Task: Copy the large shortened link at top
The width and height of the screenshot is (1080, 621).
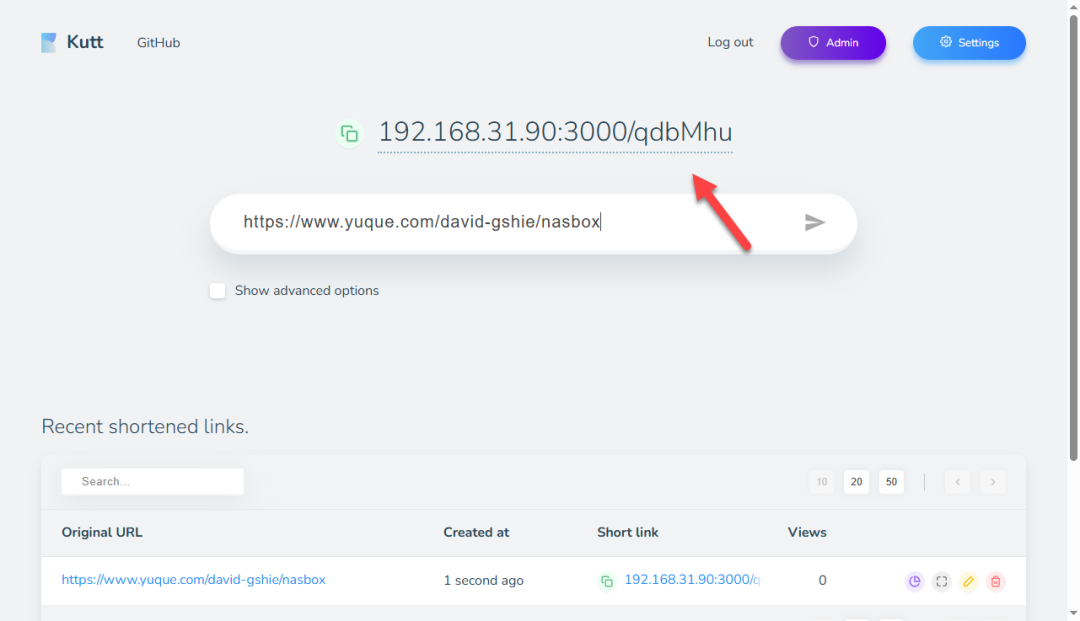Action: point(349,133)
